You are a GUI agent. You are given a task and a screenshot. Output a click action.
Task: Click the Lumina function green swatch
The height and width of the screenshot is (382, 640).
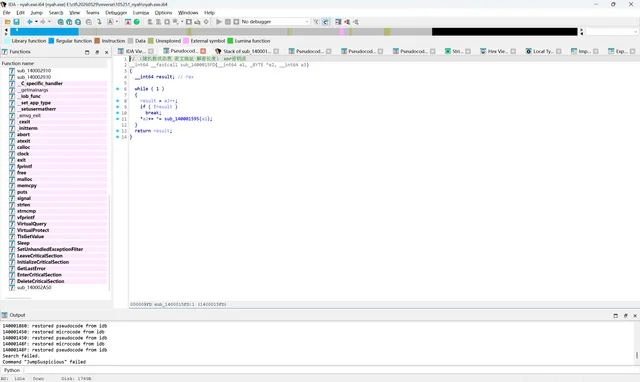(230, 41)
